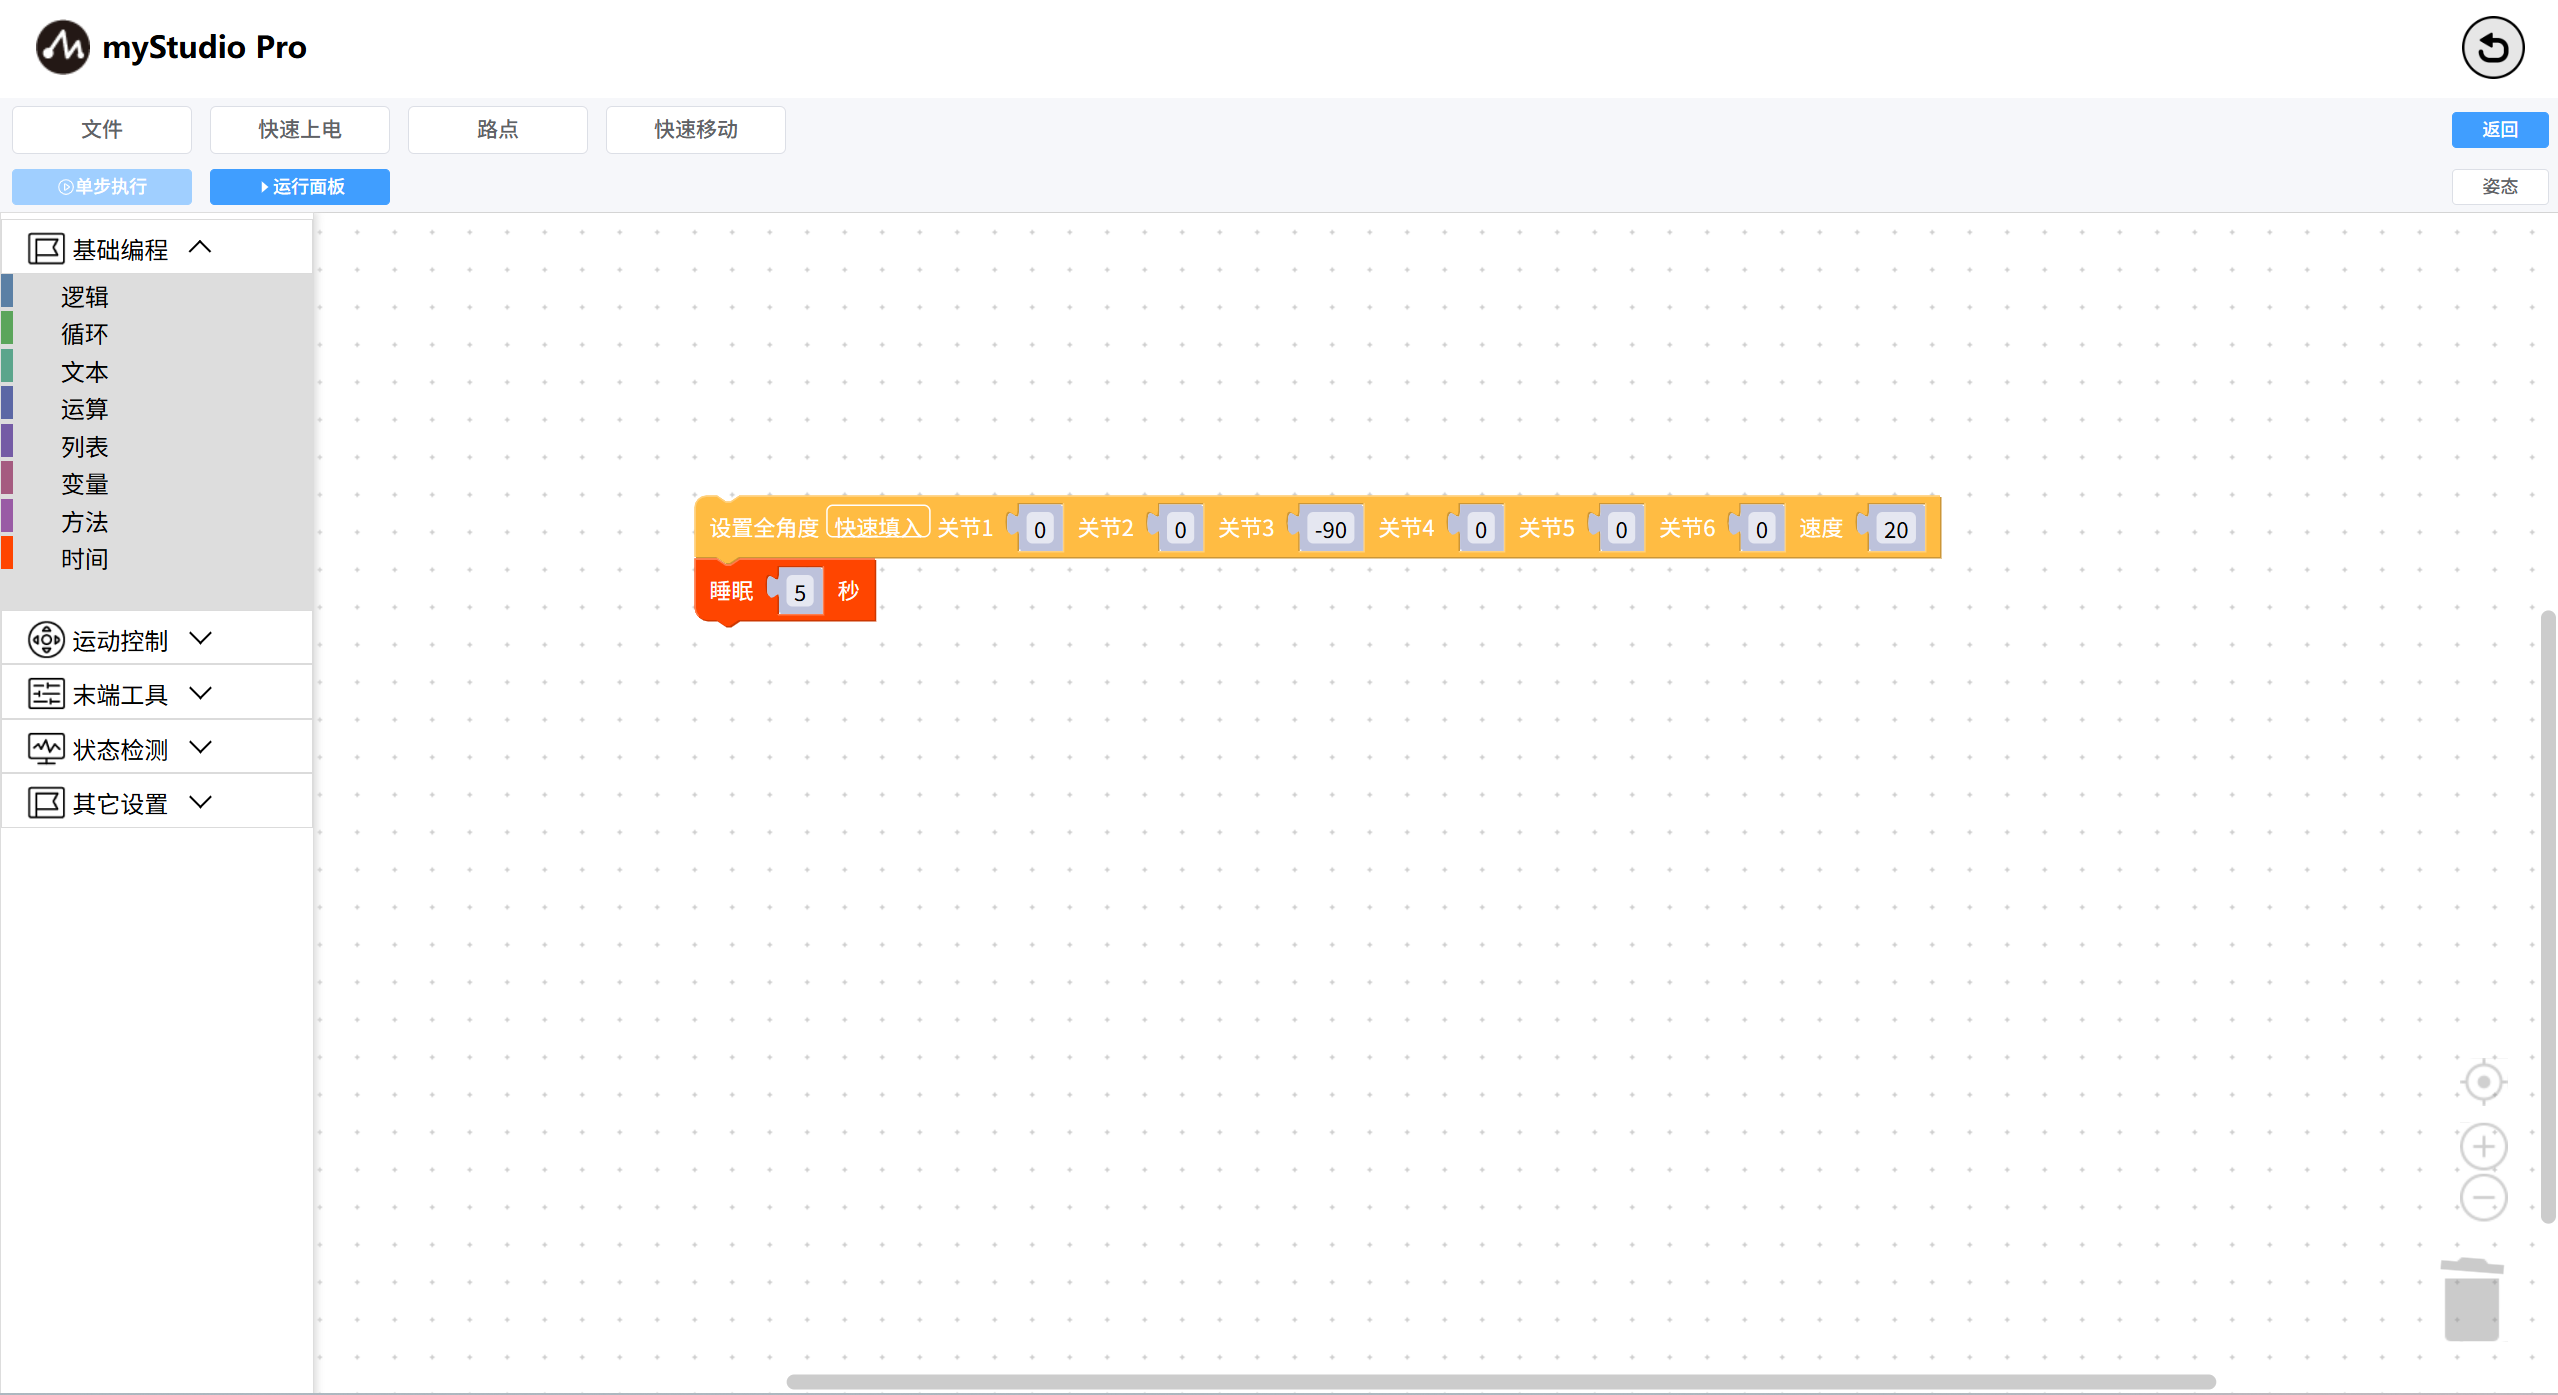
Task: Click the trash can icon
Action: pos(2471,1300)
